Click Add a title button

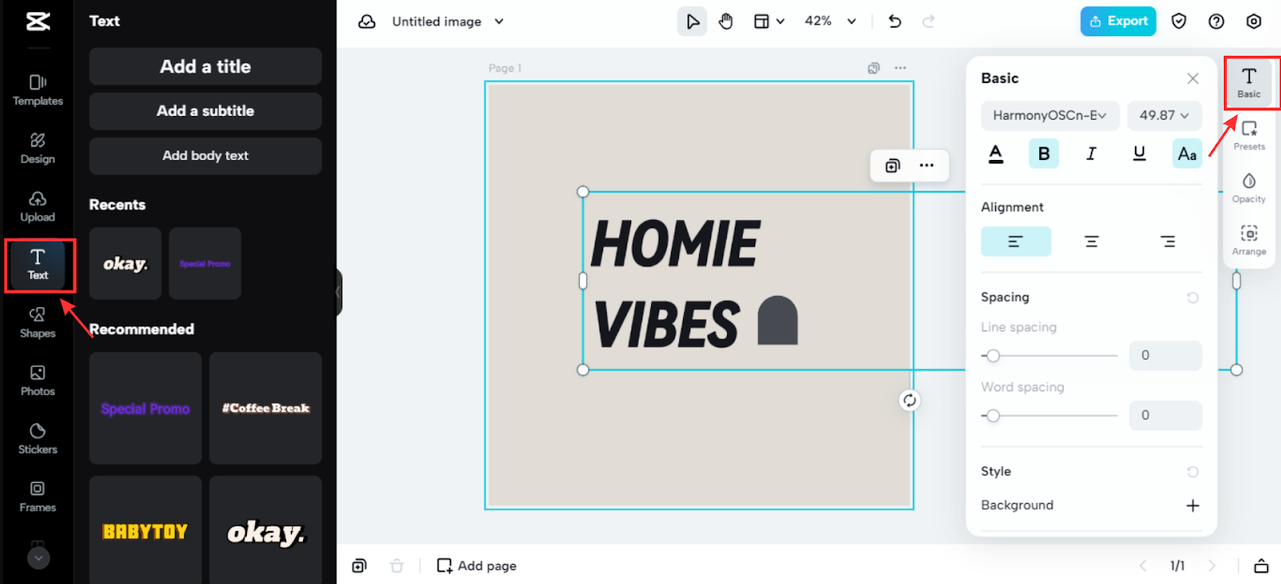coord(205,67)
